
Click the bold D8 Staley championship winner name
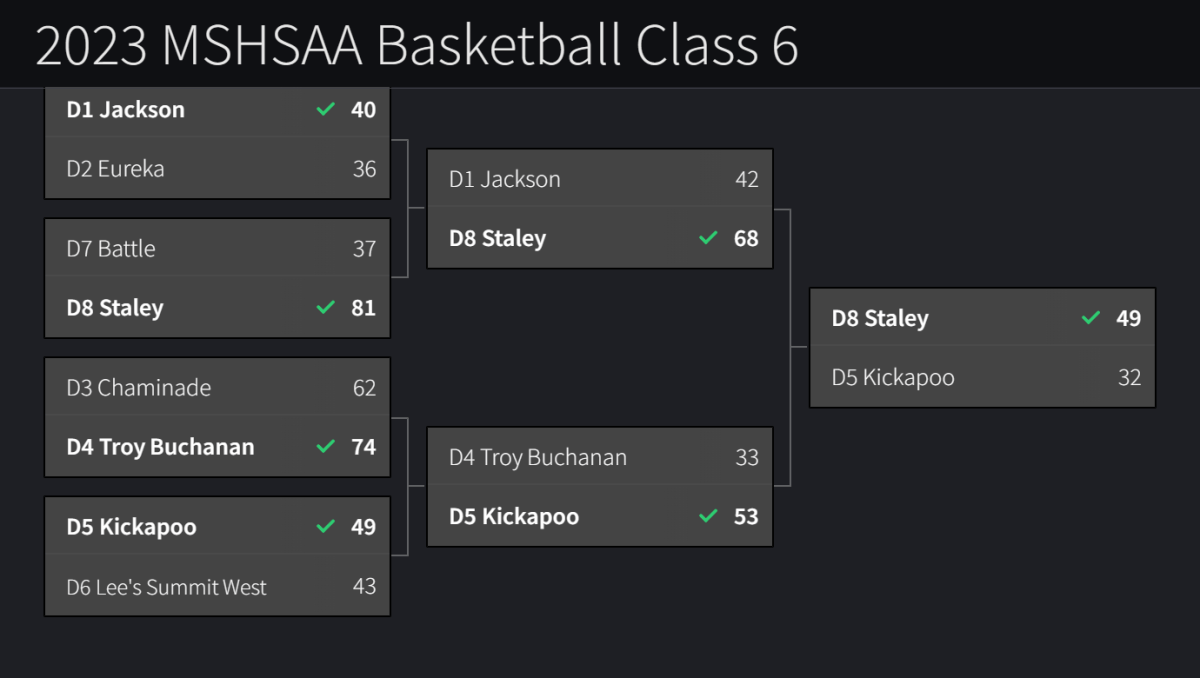pyautogui.click(x=880, y=318)
